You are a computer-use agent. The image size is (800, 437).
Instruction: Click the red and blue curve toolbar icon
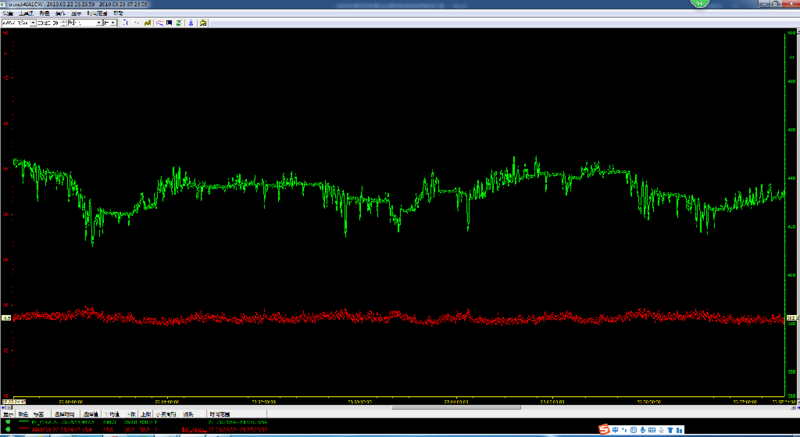160,23
